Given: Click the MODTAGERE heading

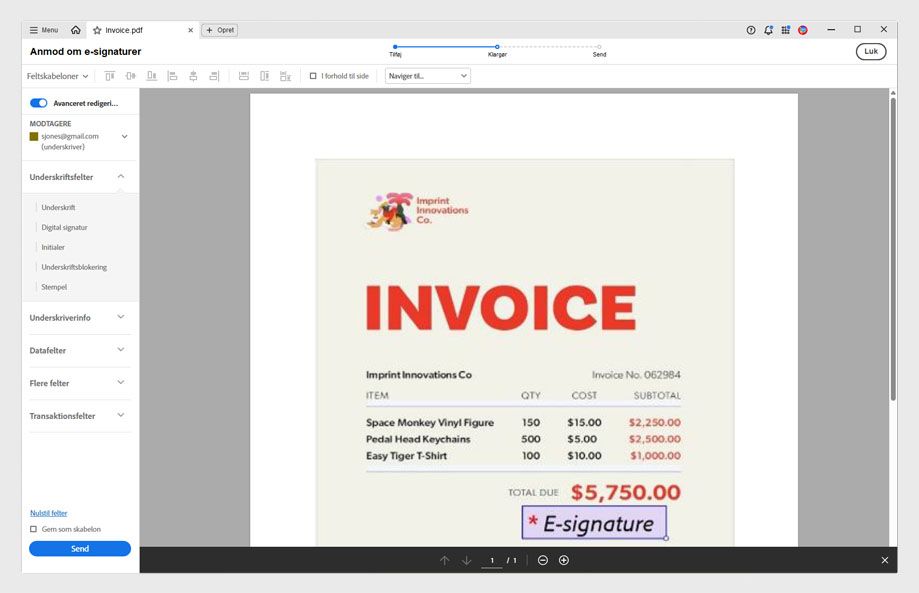Looking at the screenshot, I should (50, 124).
